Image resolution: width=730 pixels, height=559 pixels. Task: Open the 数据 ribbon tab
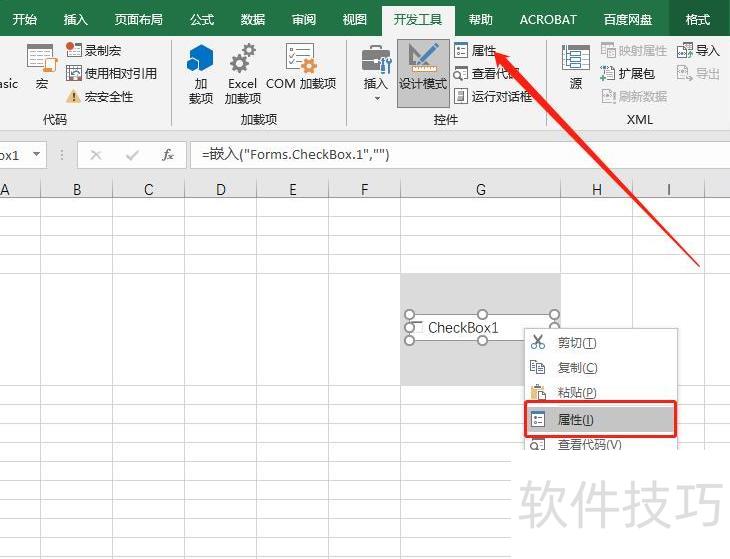point(252,20)
